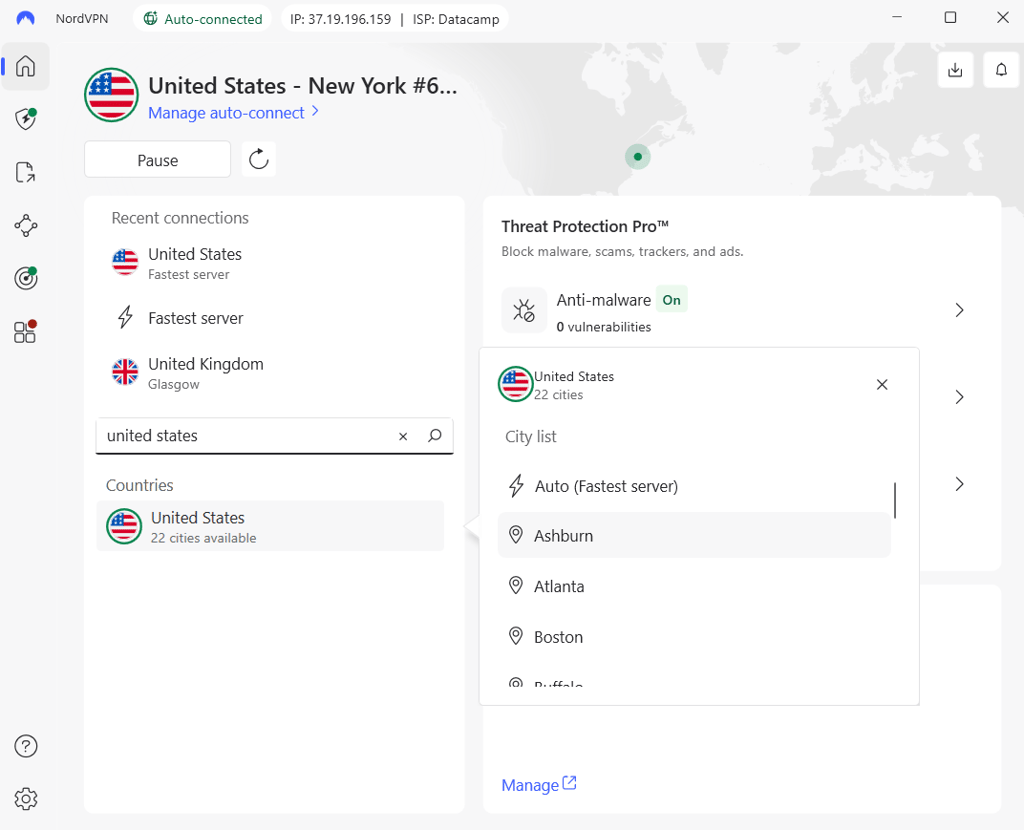Pause the VPN connection

157,160
